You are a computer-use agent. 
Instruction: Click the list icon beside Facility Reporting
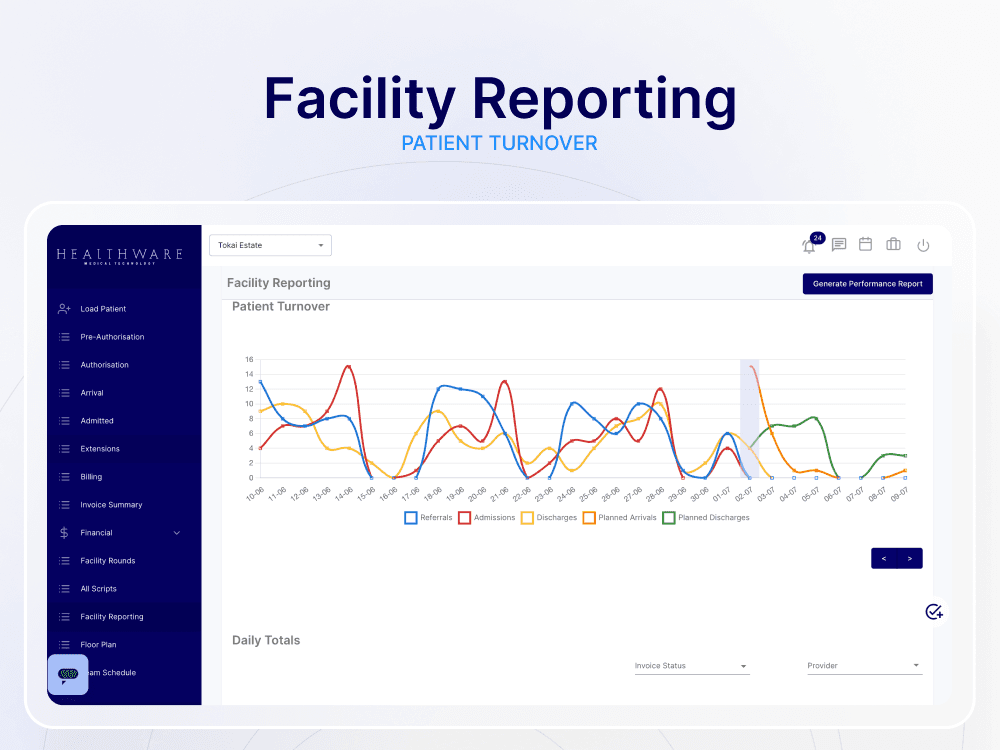pyautogui.click(x=64, y=617)
